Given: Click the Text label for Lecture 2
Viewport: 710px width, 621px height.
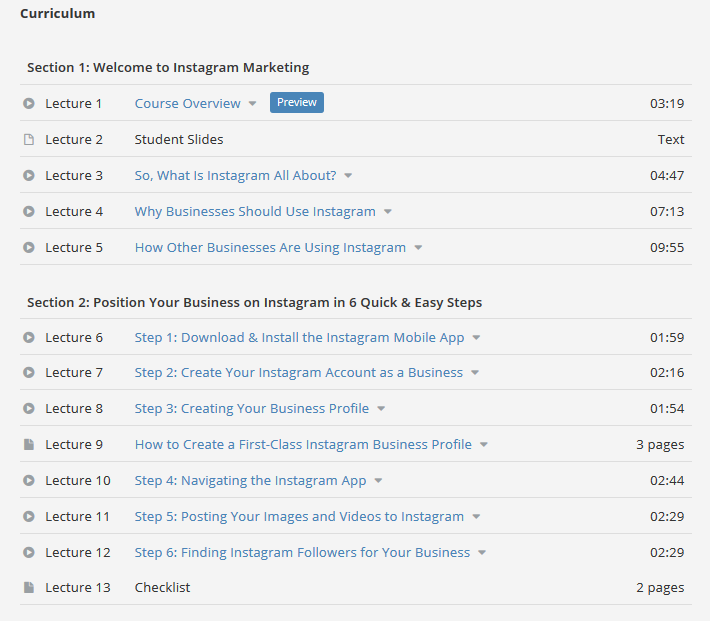Looking at the screenshot, I should (671, 140).
